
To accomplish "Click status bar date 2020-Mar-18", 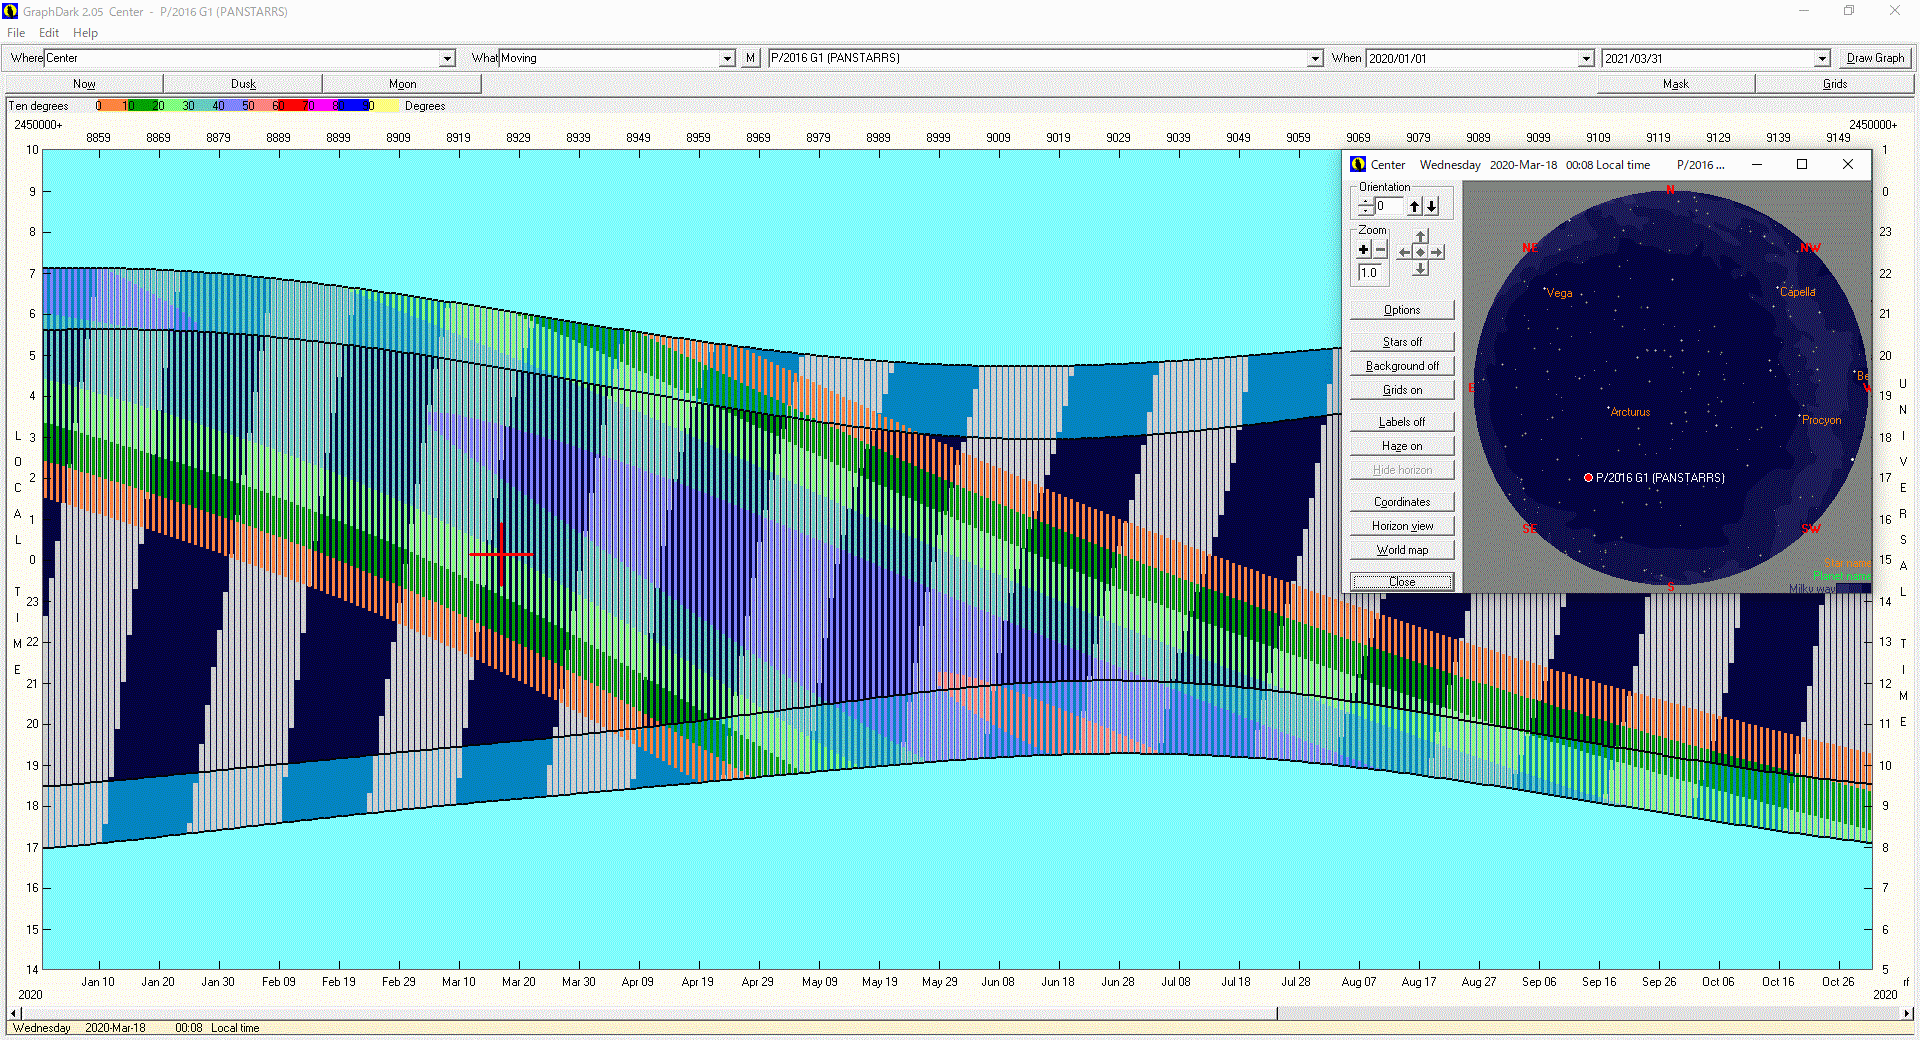I will [x=115, y=1028].
